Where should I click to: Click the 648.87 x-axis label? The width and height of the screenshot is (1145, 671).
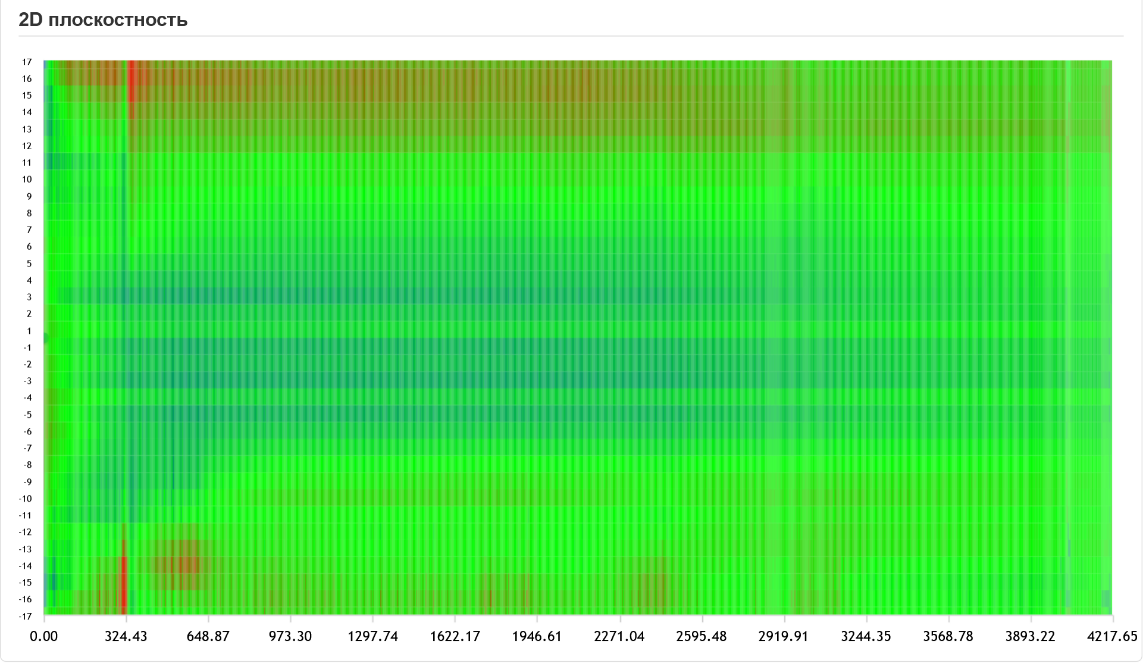coord(208,635)
